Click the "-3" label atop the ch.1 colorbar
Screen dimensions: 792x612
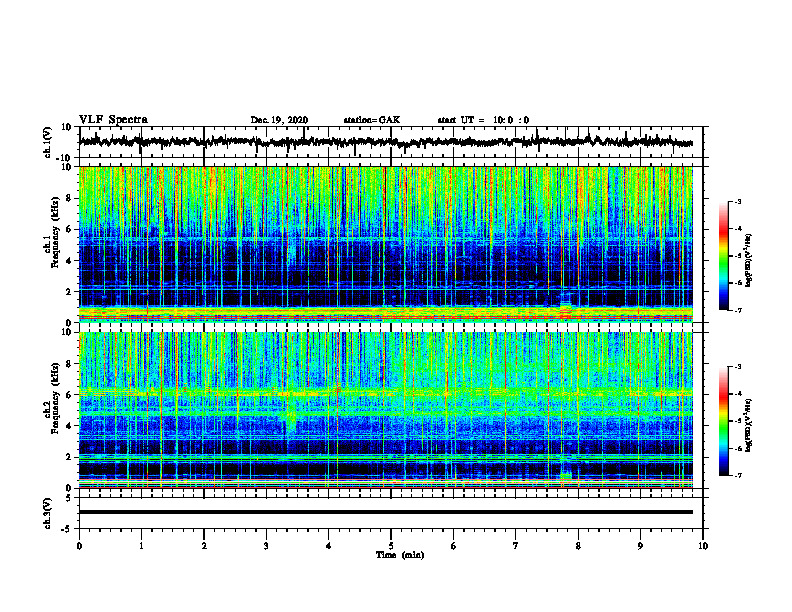click(x=737, y=201)
